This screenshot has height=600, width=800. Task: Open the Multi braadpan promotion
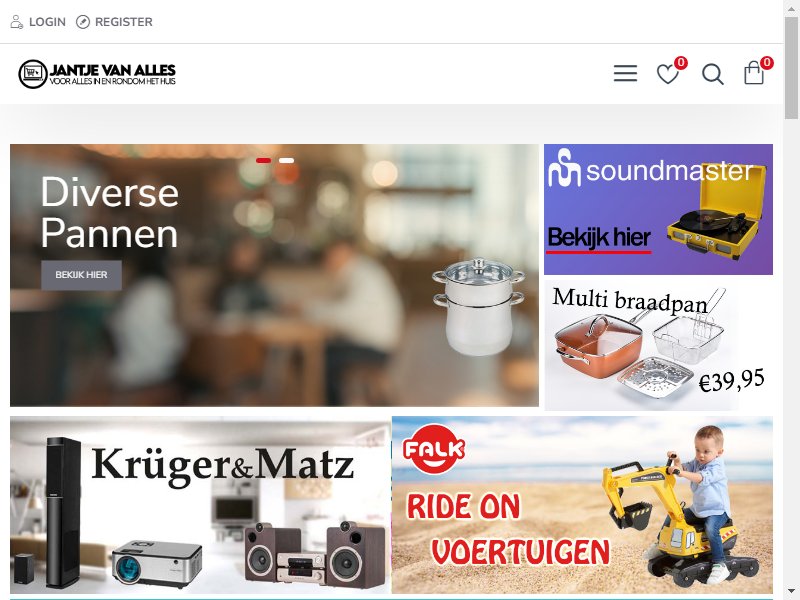click(658, 345)
